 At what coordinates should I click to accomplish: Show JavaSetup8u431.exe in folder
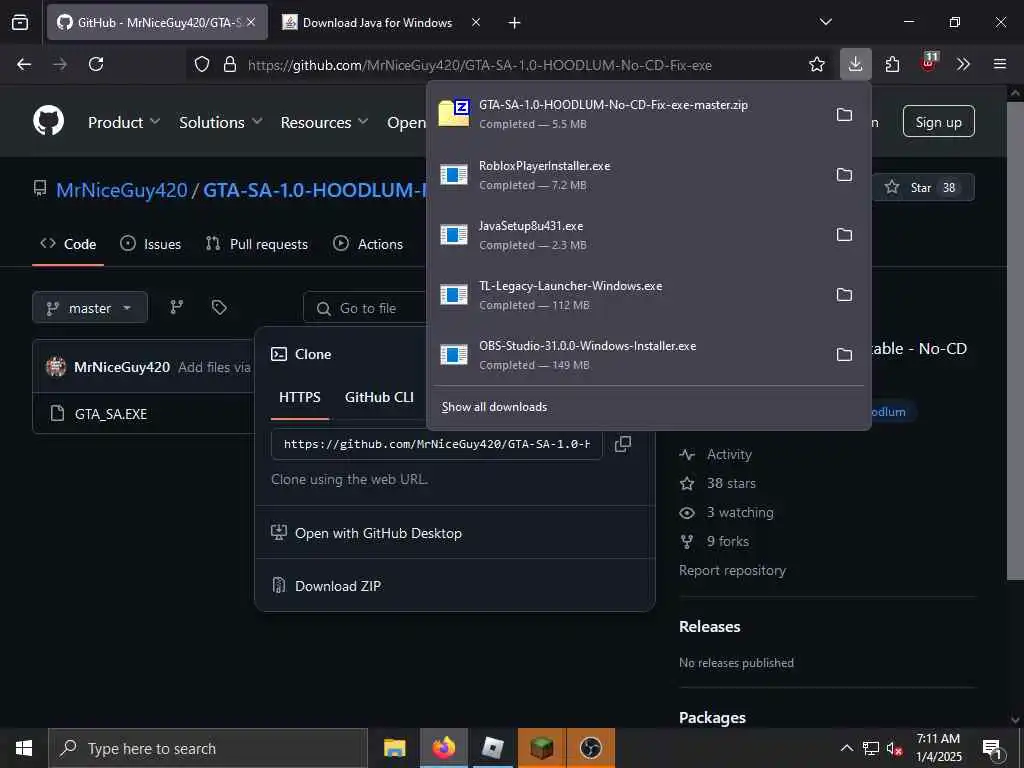click(844, 234)
